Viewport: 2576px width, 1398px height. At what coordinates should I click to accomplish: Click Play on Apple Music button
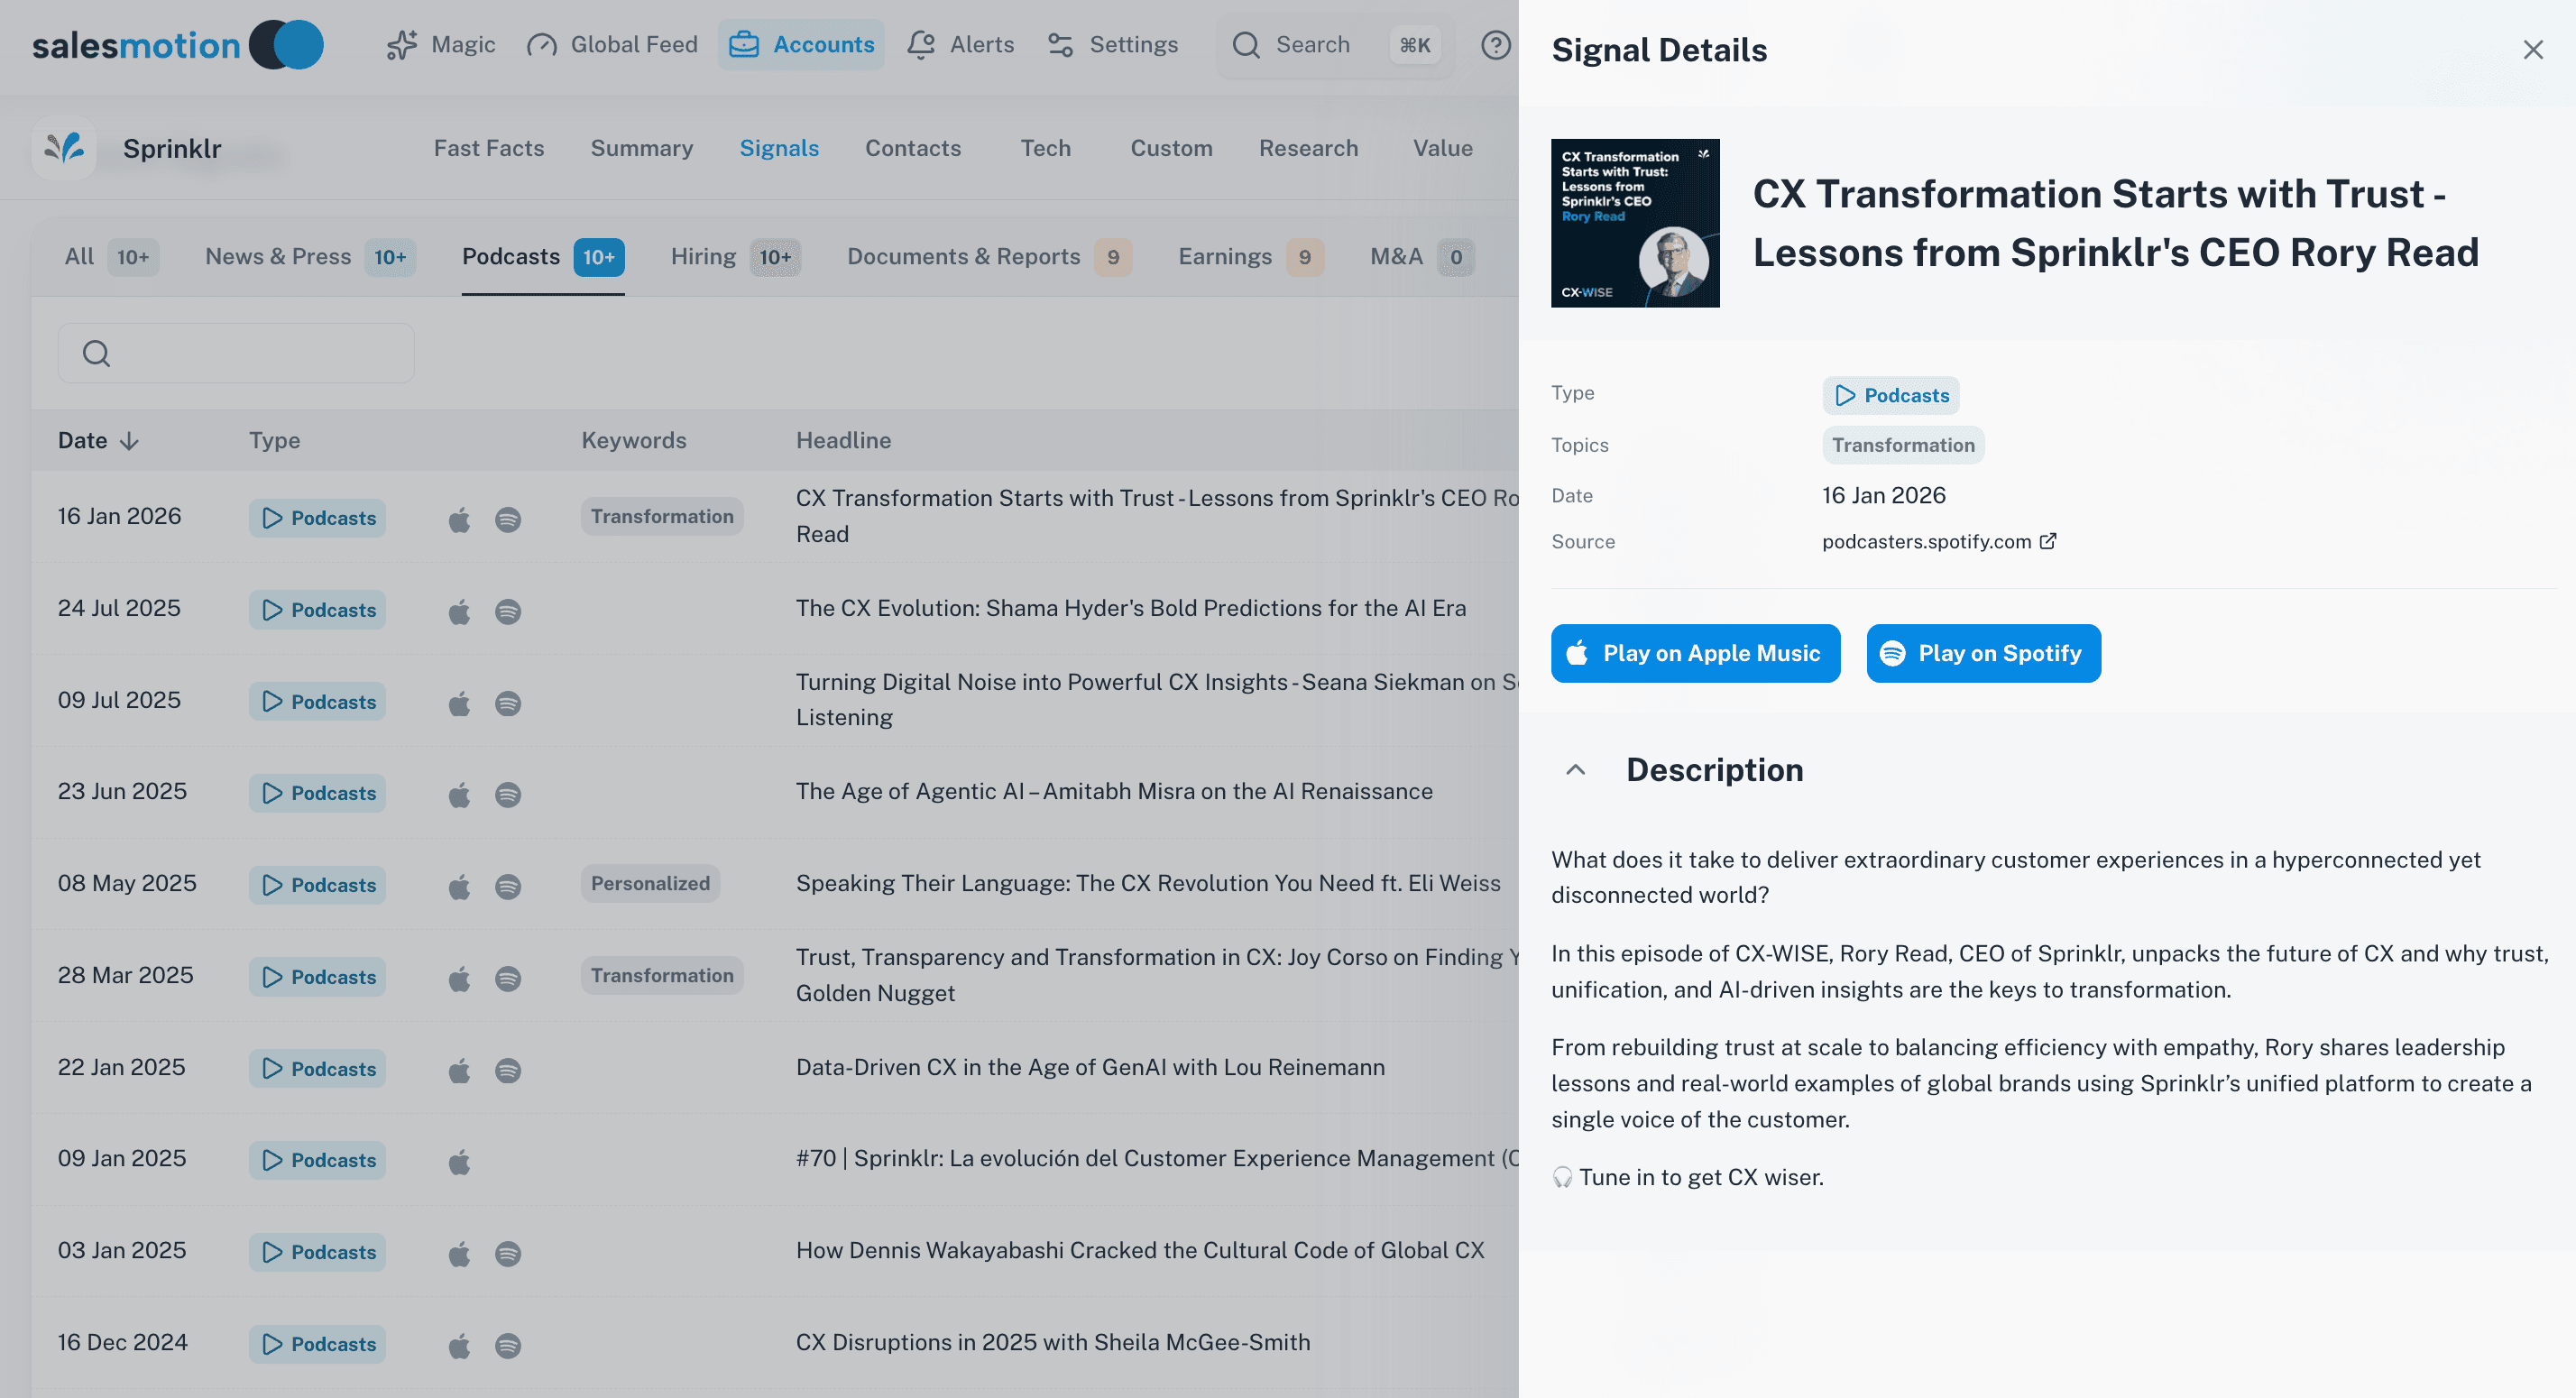click(x=1695, y=653)
